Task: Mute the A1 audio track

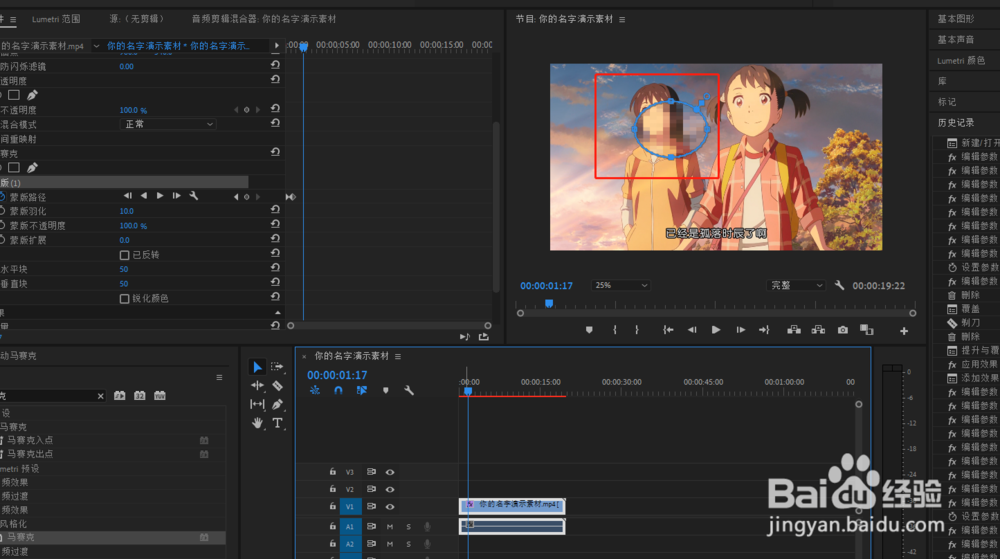Action: tap(390, 526)
